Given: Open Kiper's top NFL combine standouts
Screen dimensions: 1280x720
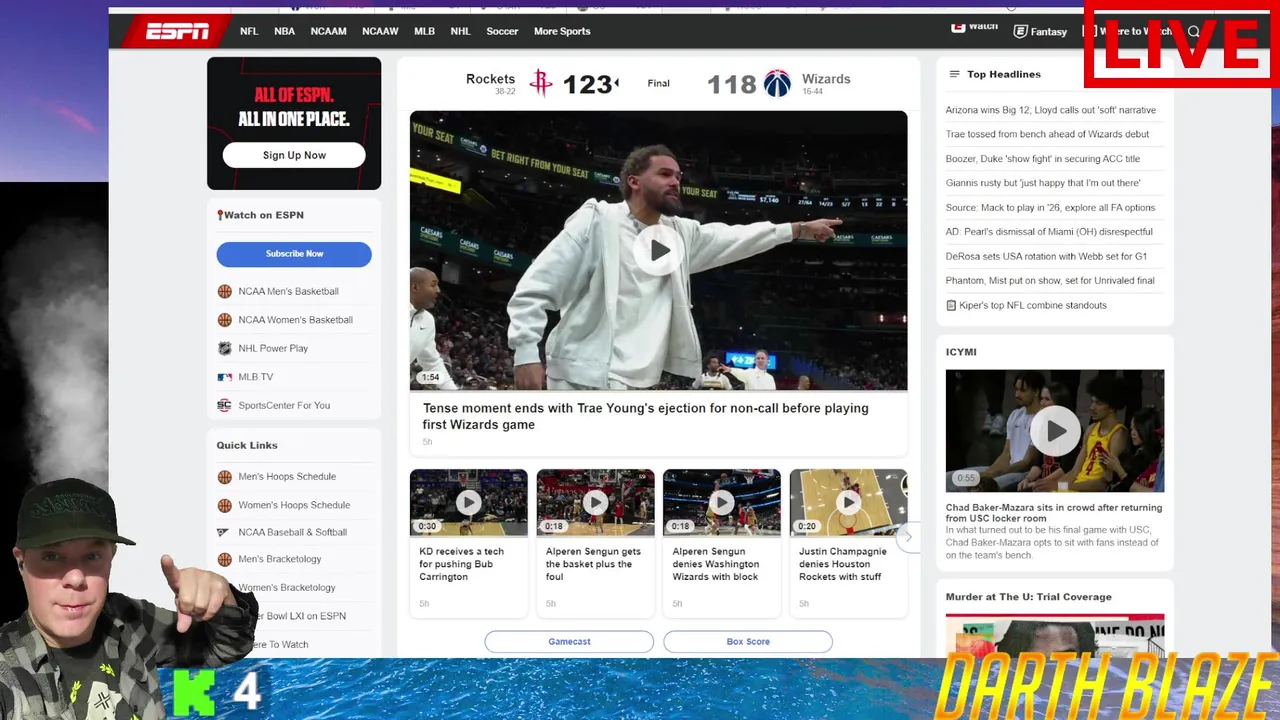Looking at the screenshot, I should (x=1033, y=305).
